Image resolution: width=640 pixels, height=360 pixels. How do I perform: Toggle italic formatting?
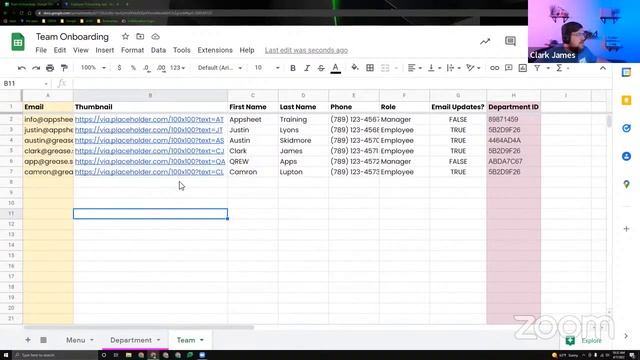tap(307, 68)
